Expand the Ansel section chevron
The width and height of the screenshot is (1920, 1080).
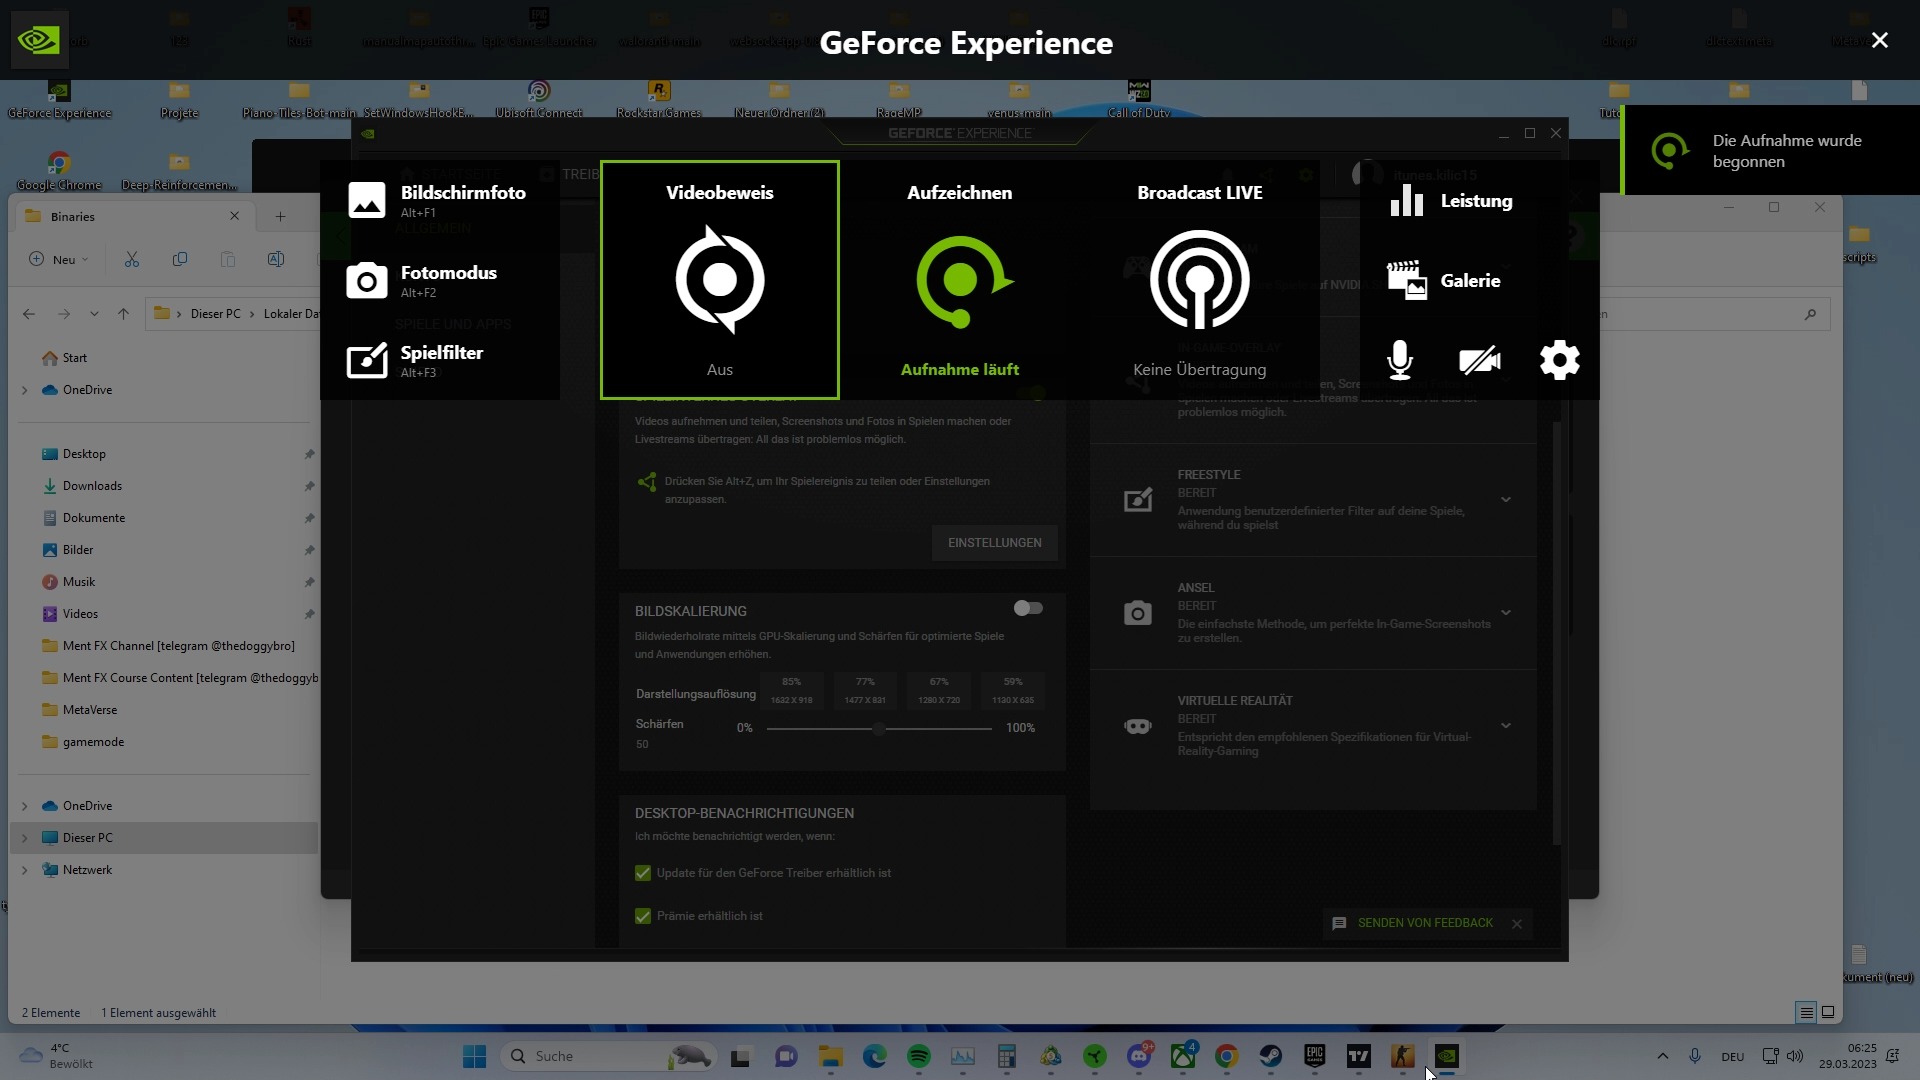pyautogui.click(x=1505, y=612)
